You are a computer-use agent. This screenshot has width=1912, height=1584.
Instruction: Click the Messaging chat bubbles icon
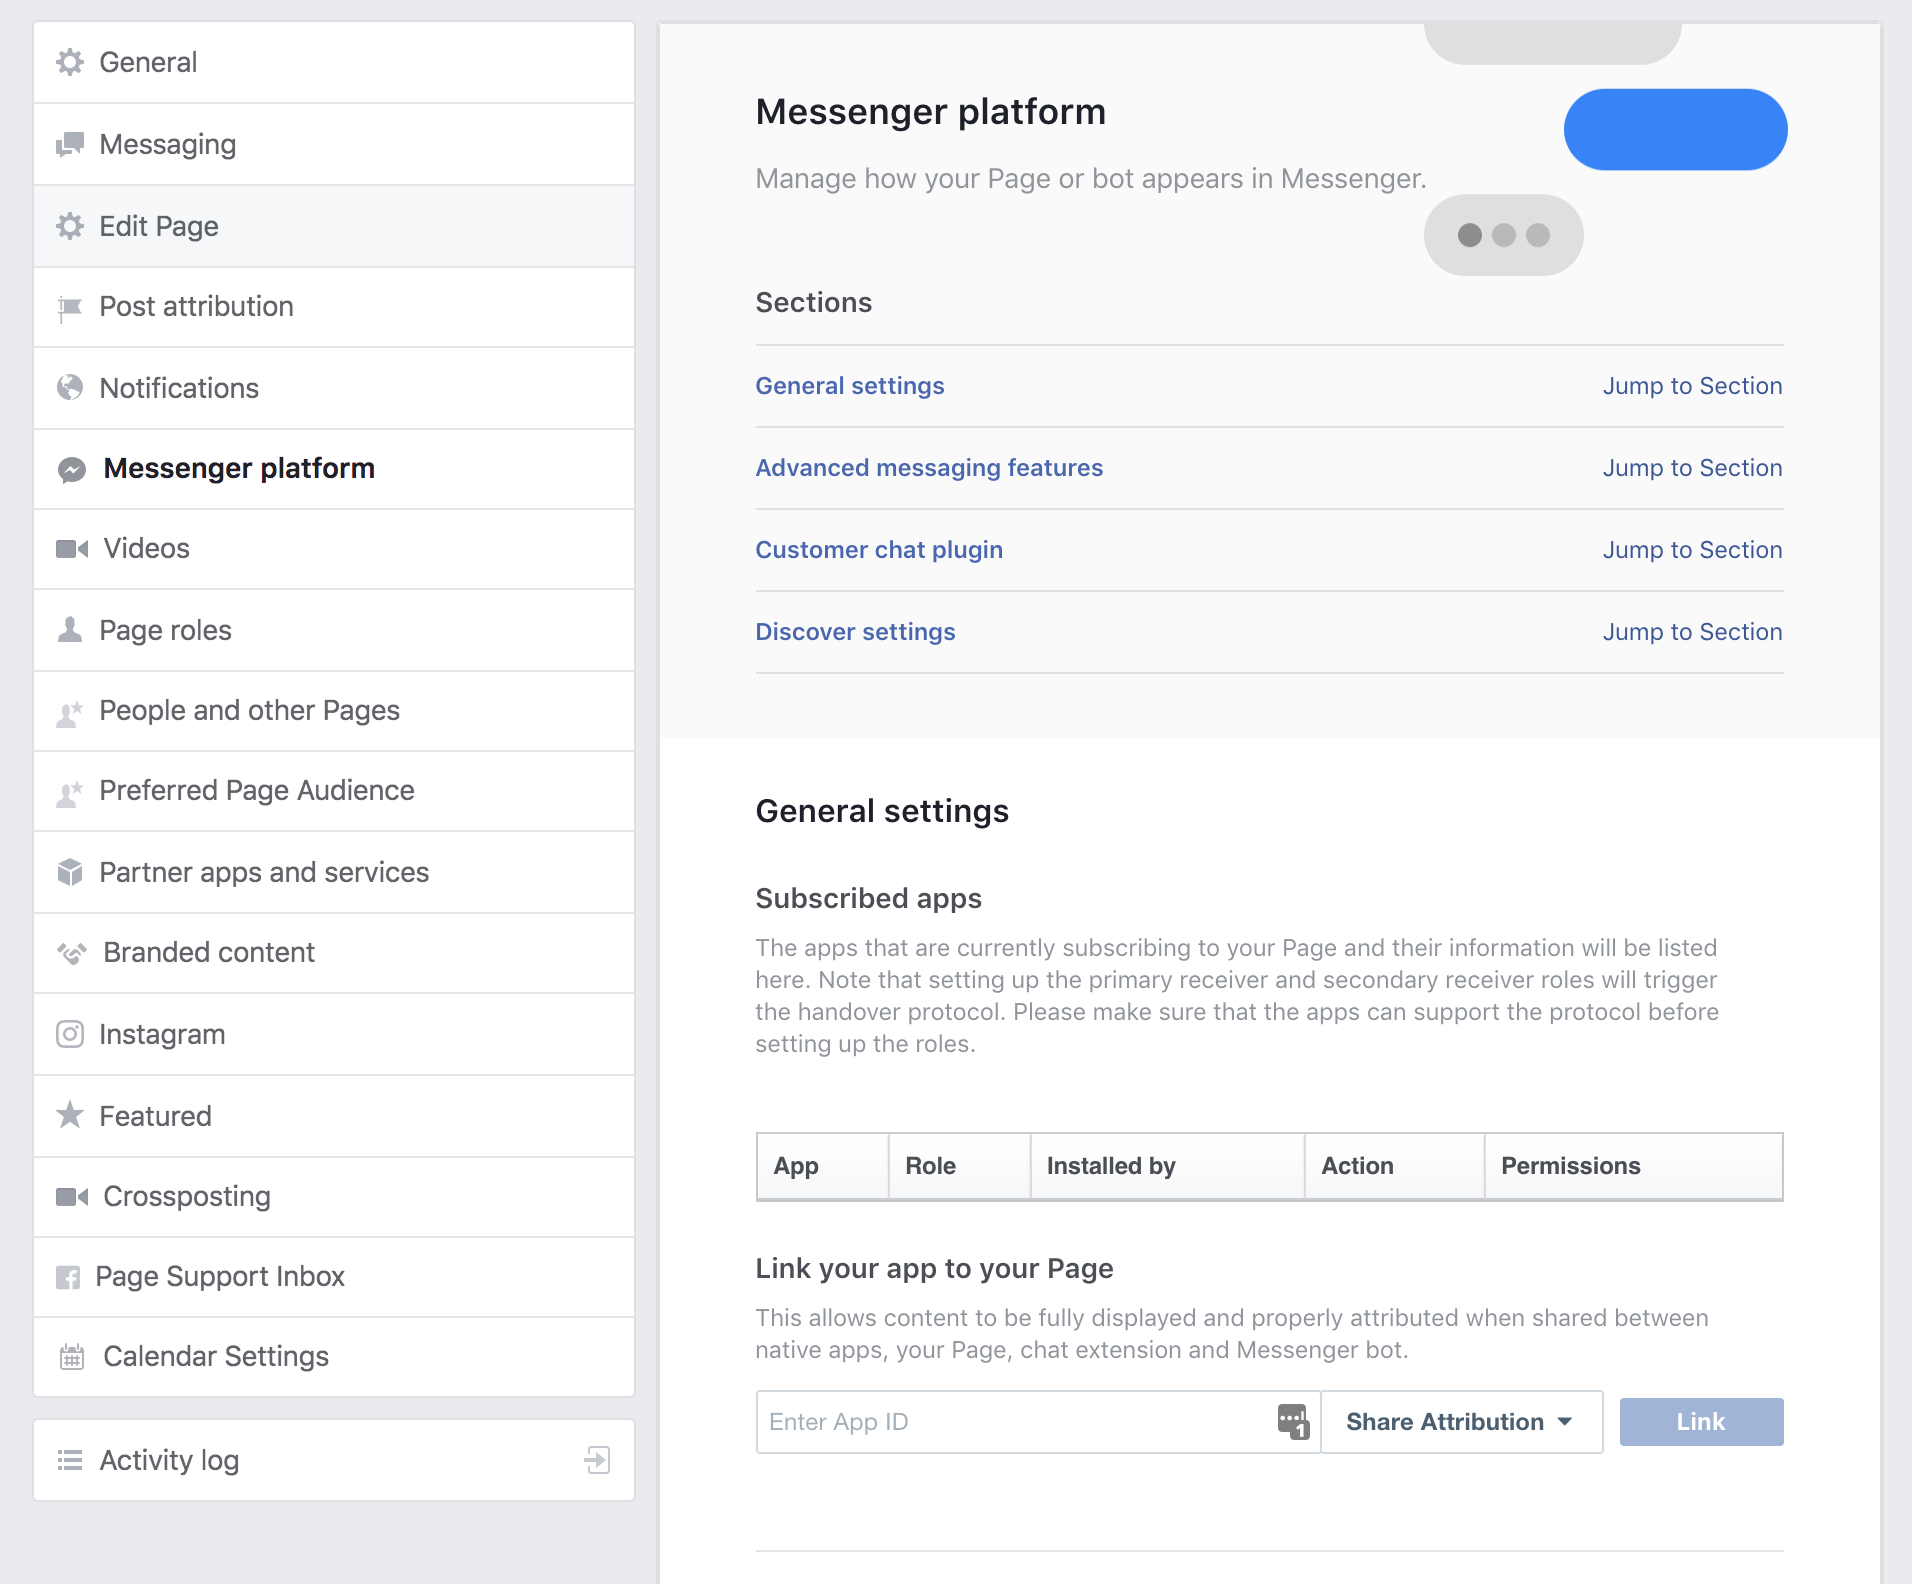click(x=70, y=144)
